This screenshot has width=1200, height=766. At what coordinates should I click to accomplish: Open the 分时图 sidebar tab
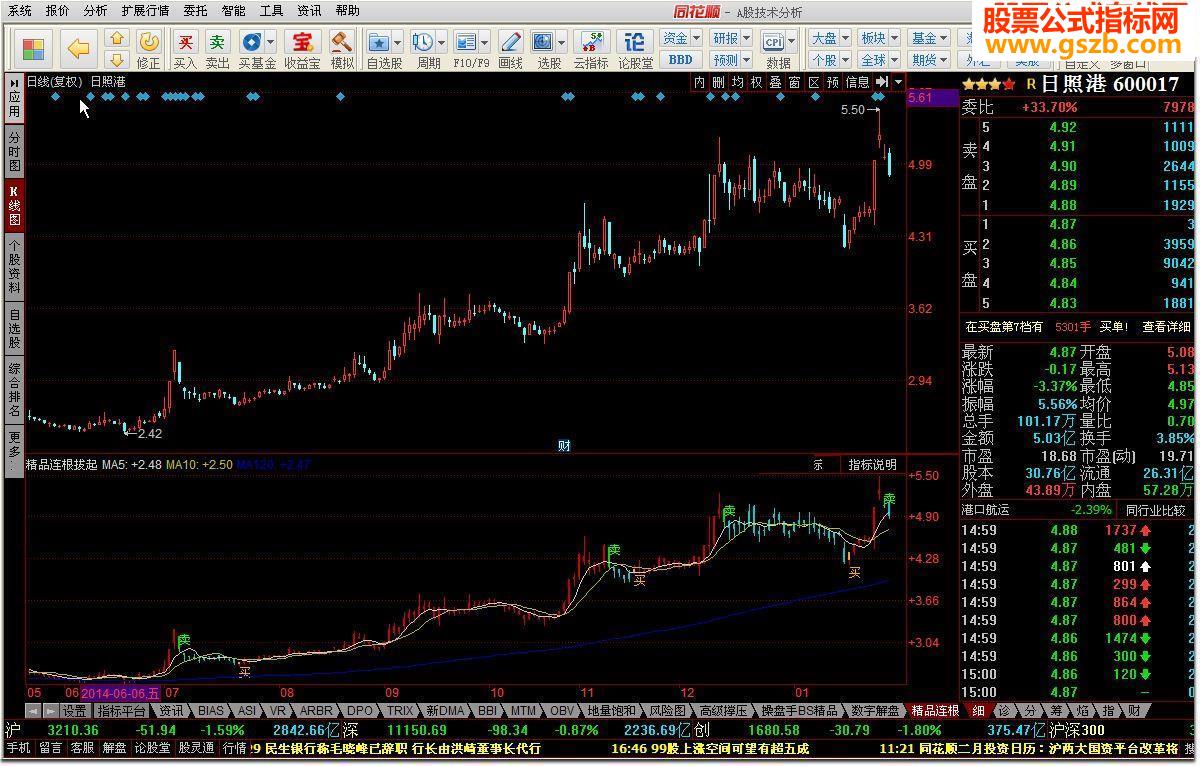(14, 152)
